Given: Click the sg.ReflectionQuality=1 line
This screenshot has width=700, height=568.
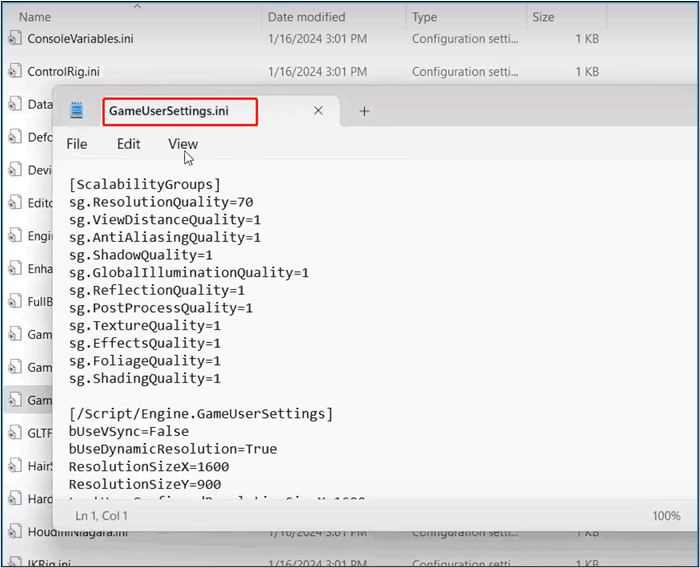Looking at the screenshot, I should click(x=157, y=290).
